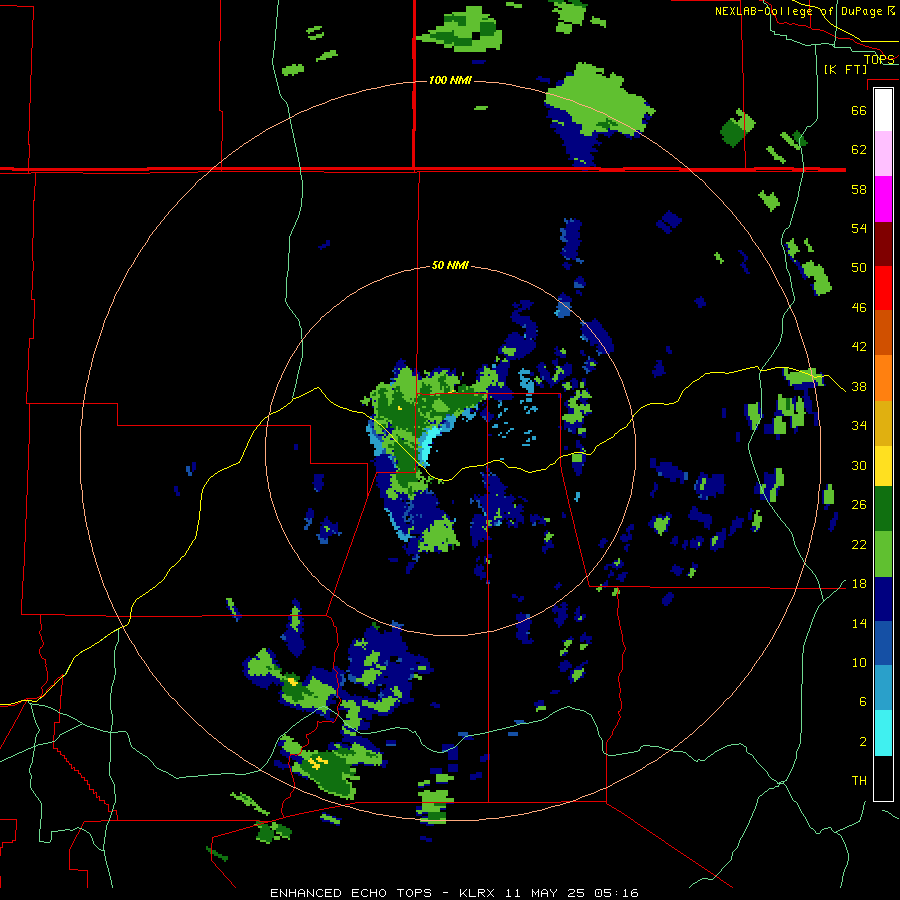Image resolution: width=900 pixels, height=900 pixels.
Task: Click the legend value '58'
Action: click(859, 189)
